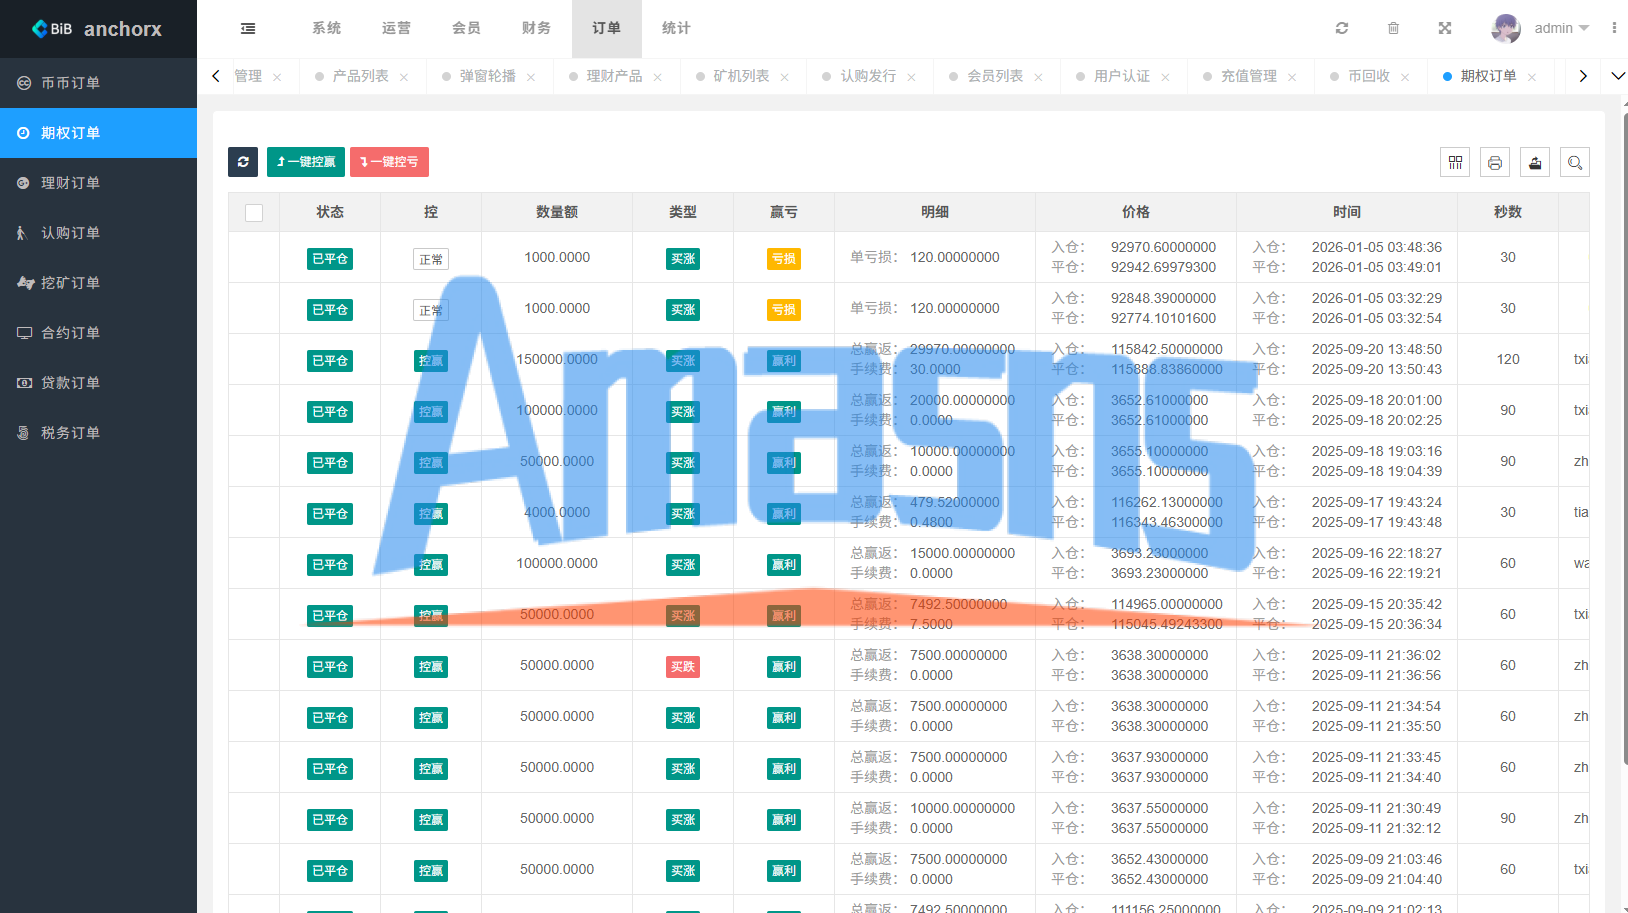Click the table search magnifier icon
This screenshot has width=1628, height=913.
(x=1575, y=162)
